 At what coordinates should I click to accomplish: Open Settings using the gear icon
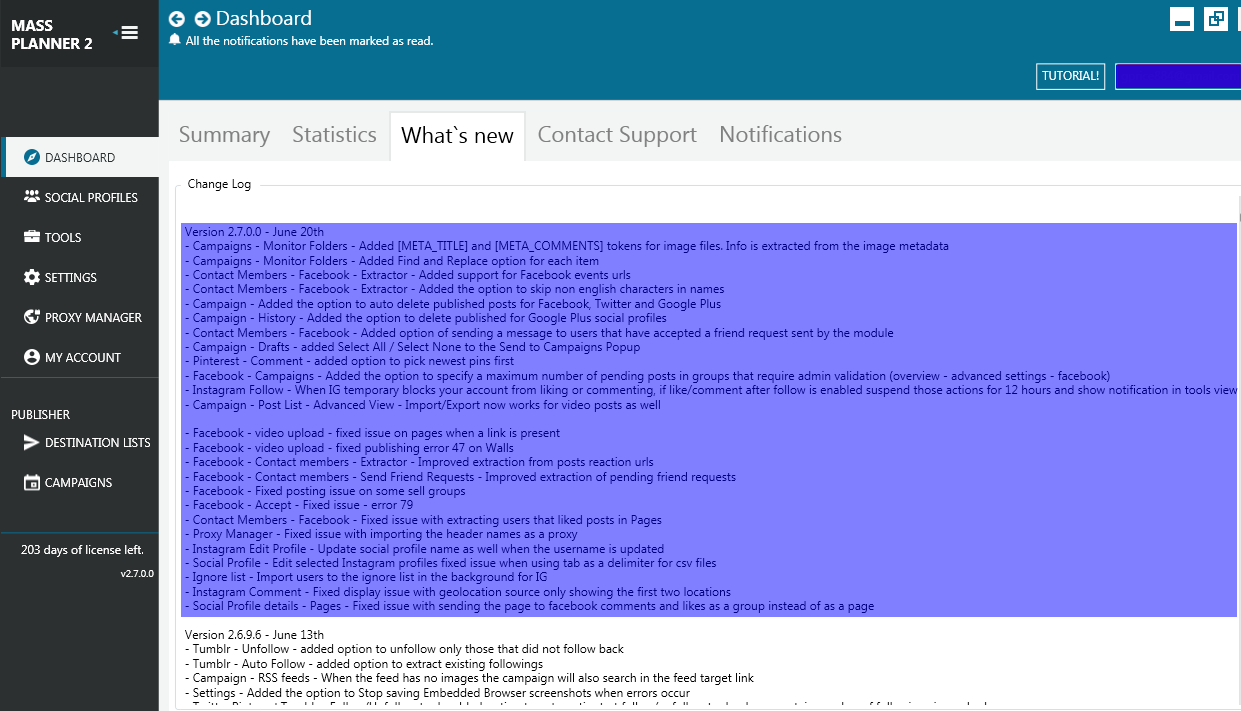[x=32, y=277]
